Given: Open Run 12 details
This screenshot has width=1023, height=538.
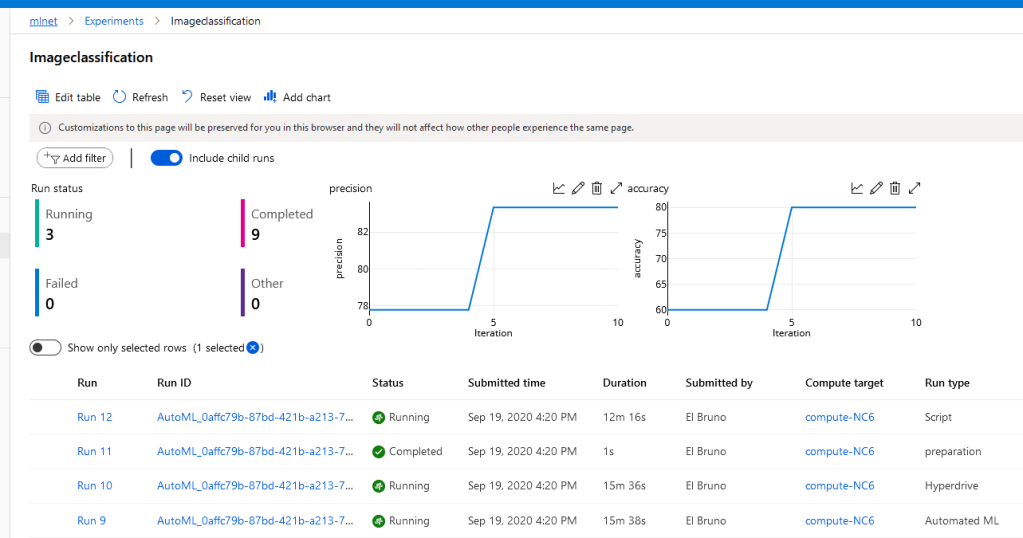Looking at the screenshot, I should coord(94,417).
